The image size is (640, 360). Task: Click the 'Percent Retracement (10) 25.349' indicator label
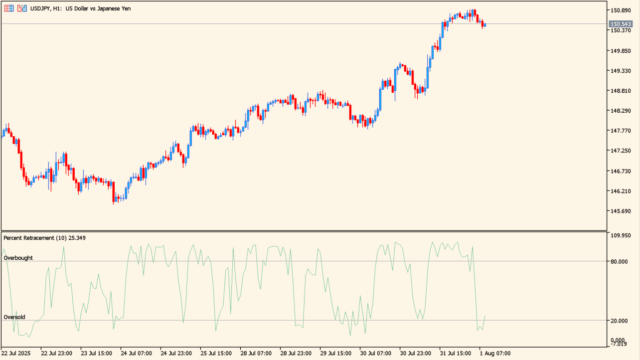(44, 238)
